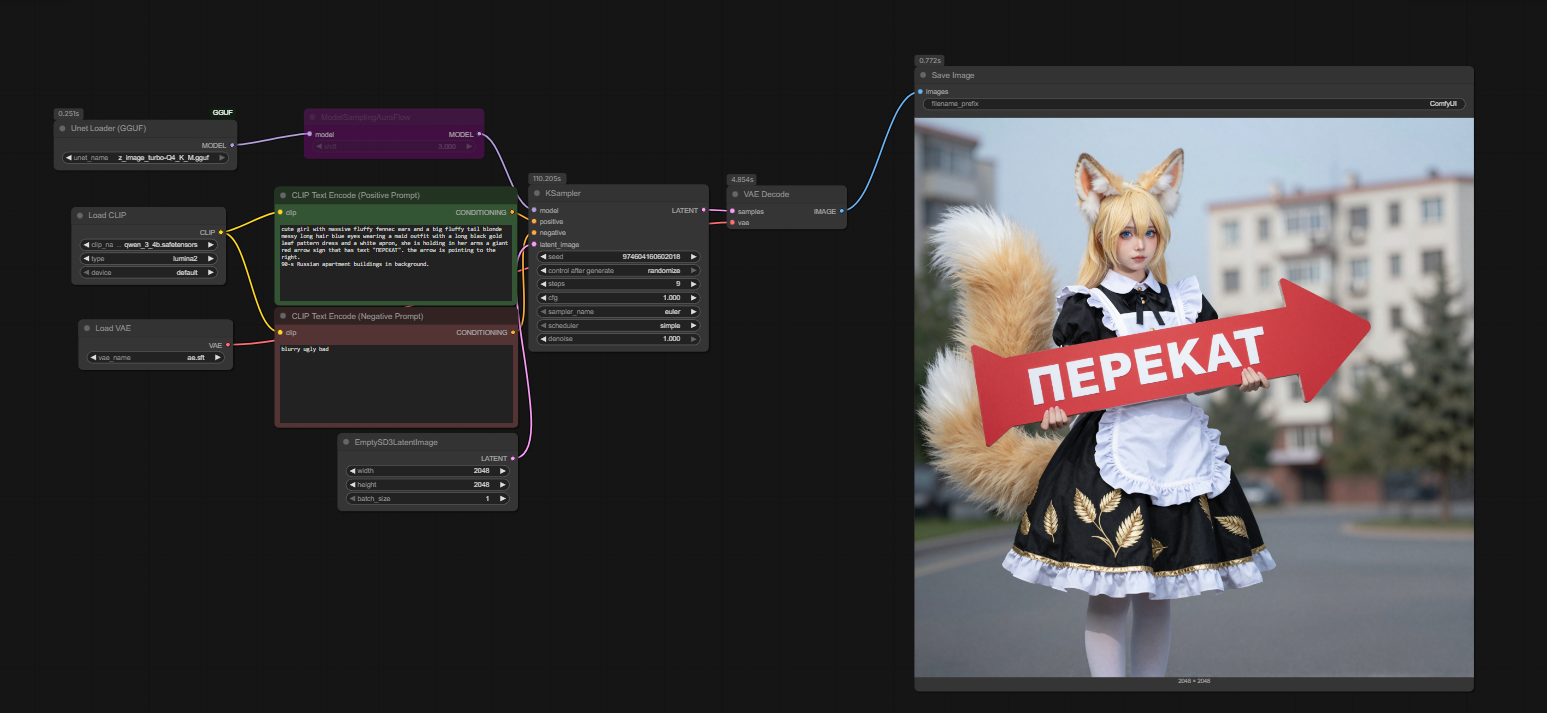The width and height of the screenshot is (1547, 713).
Task: Click the 0.772s badge above Save Image
Action: click(x=930, y=61)
